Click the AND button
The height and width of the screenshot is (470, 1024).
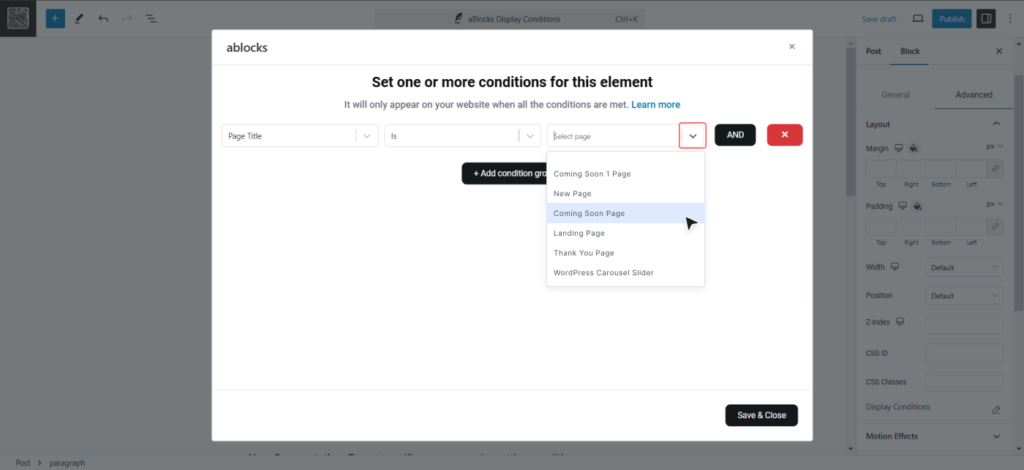[735, 134]
